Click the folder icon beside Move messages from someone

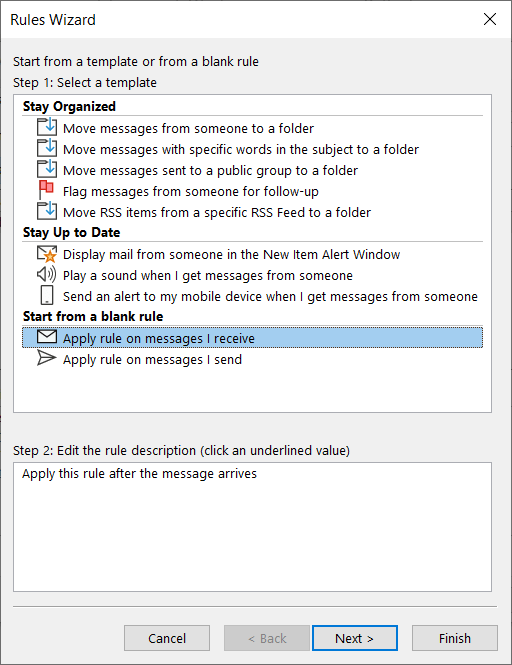pyautogui.click(x=47, y=127)
